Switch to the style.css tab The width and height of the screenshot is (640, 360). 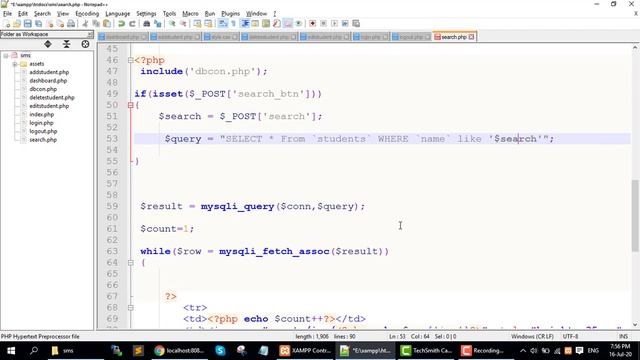[221, 37]
